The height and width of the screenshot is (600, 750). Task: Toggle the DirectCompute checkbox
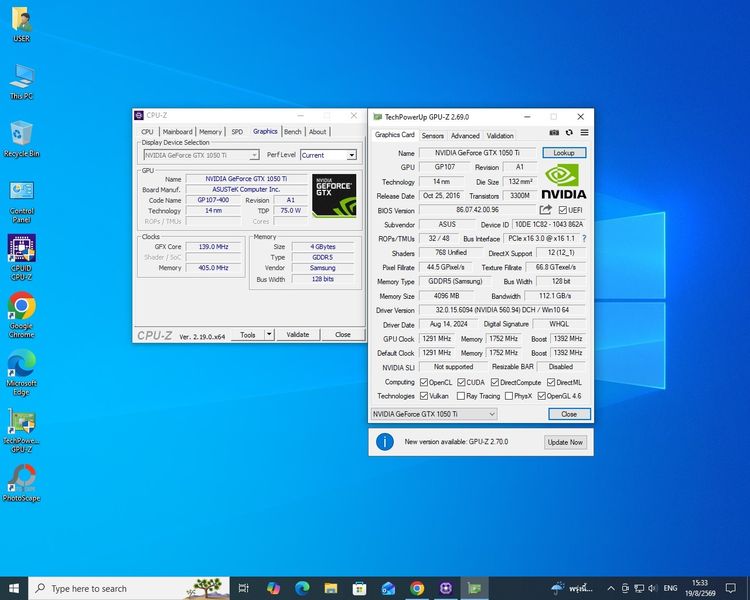[x=495, y=382]
